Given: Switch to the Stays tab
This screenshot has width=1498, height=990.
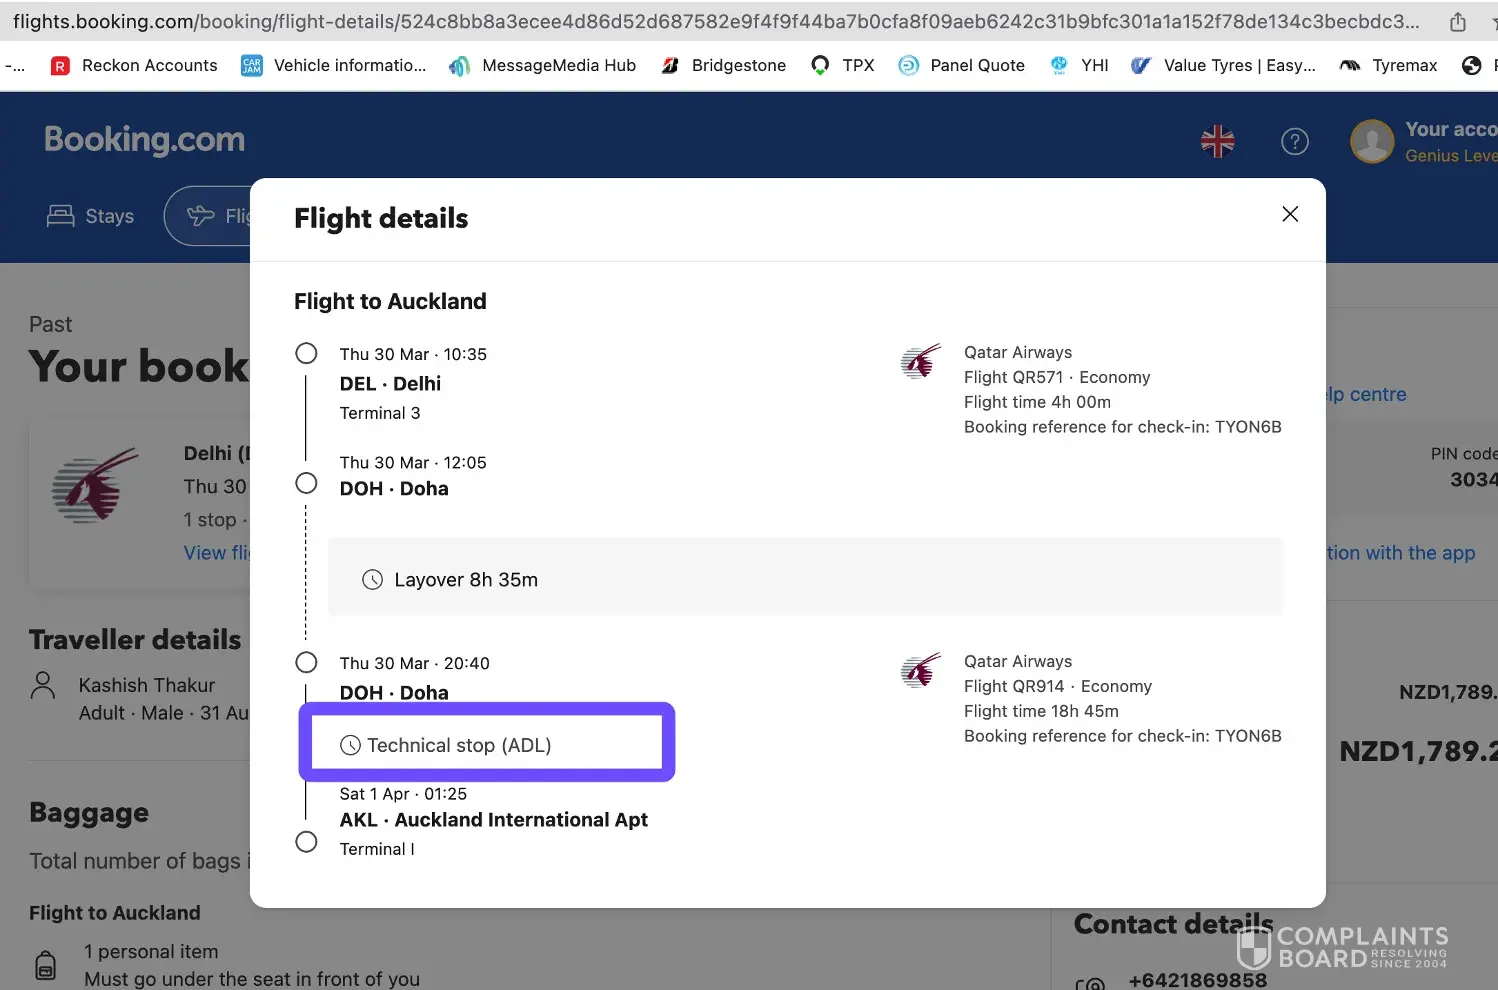Looking at the screenshot, I should pos(91,216).
